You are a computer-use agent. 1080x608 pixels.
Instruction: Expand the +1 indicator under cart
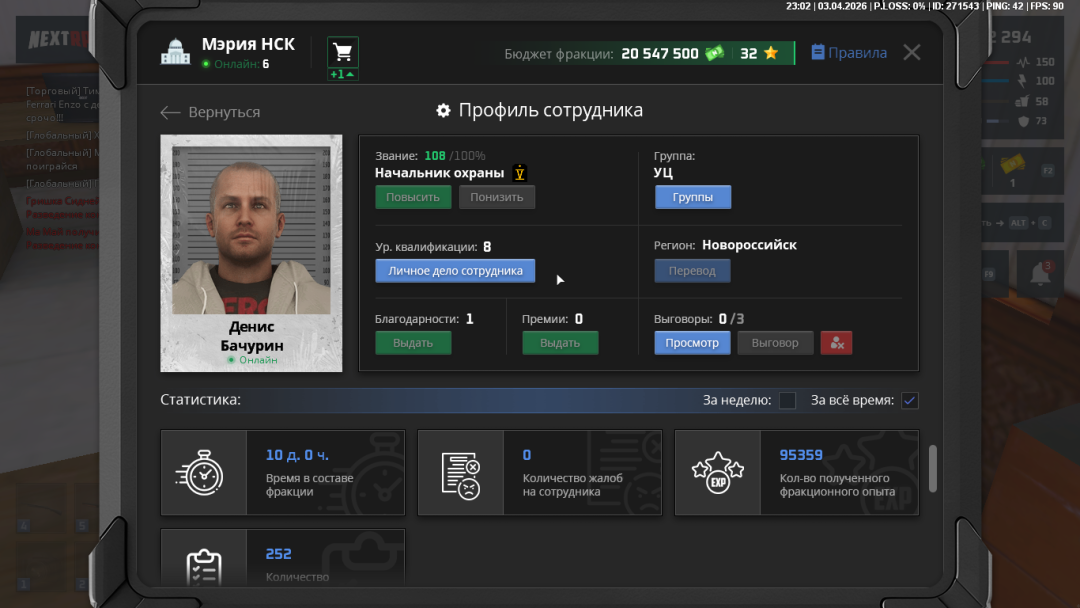click(x=342, y=75)
